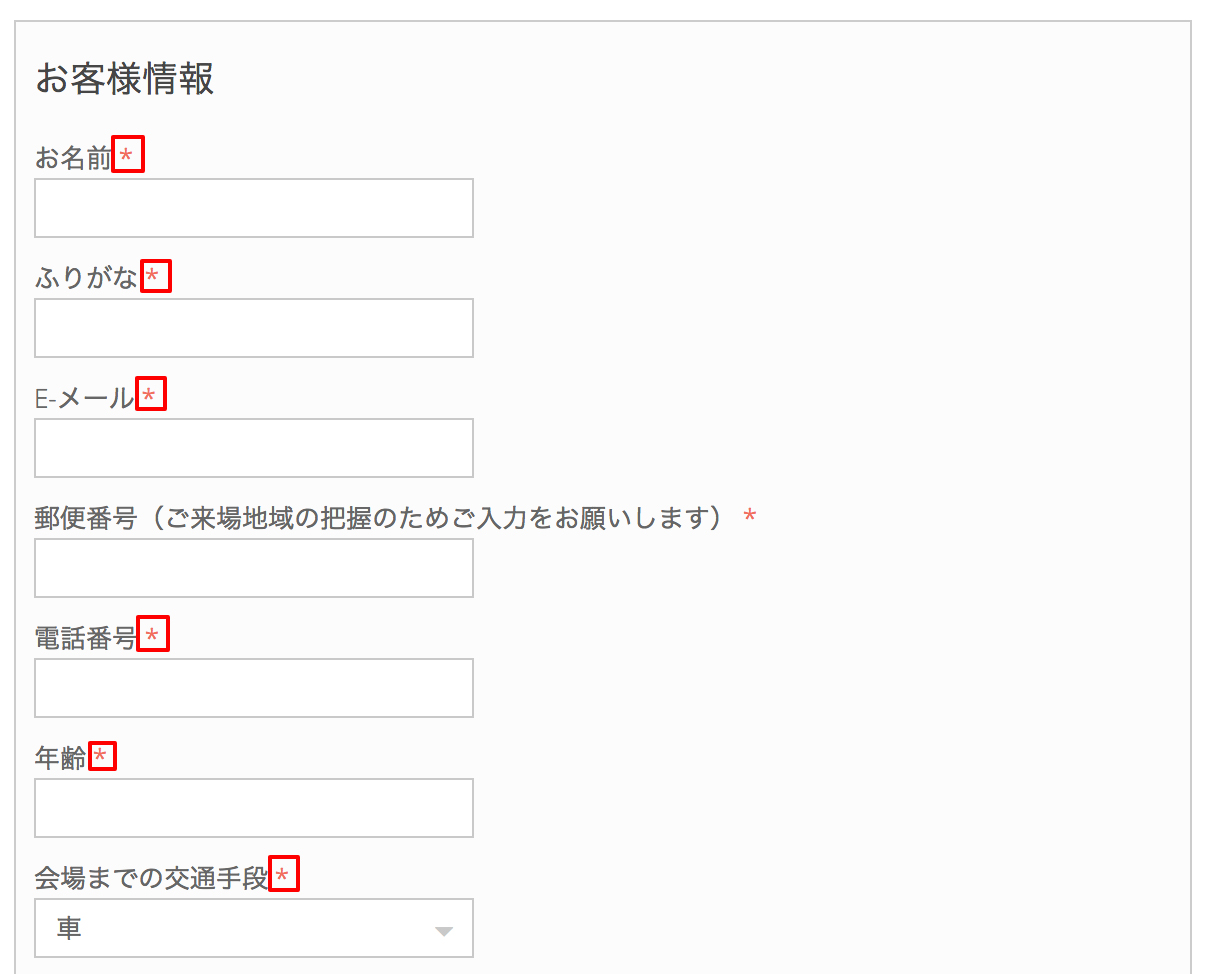Click the 電話番号 input box
The height and width of the screenshot is (974, 1222).
click(x=254, y=688)
